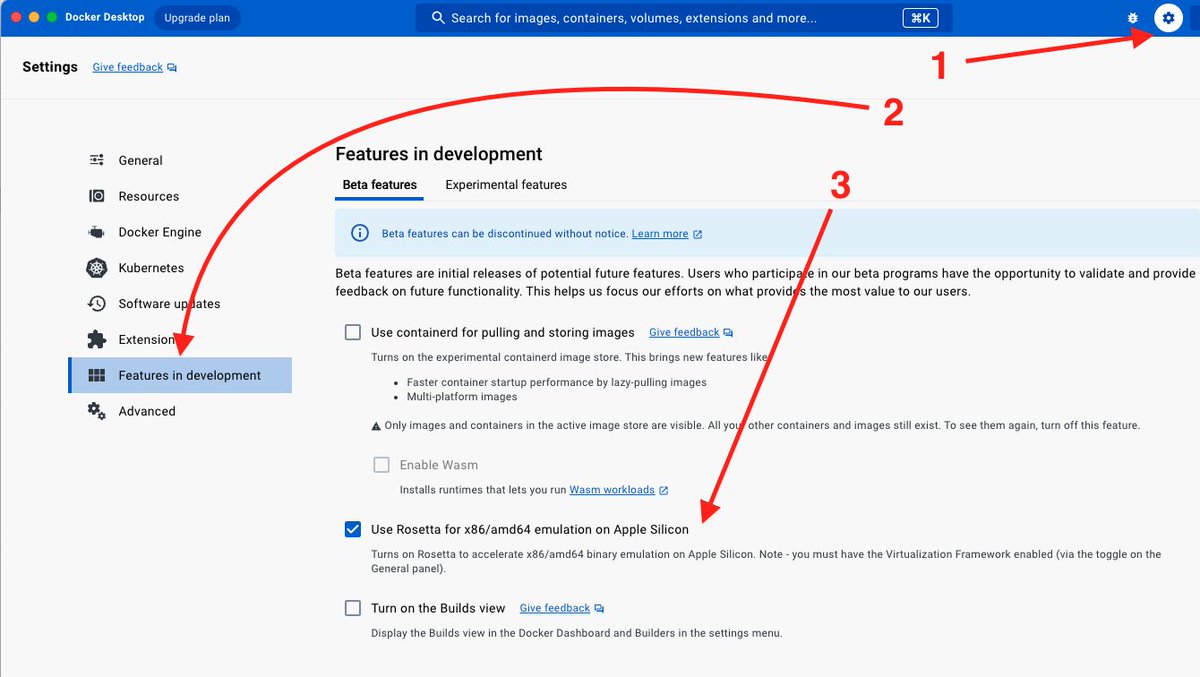
Task: Click Give feedback link for Builds view
Action: point(555,608)
